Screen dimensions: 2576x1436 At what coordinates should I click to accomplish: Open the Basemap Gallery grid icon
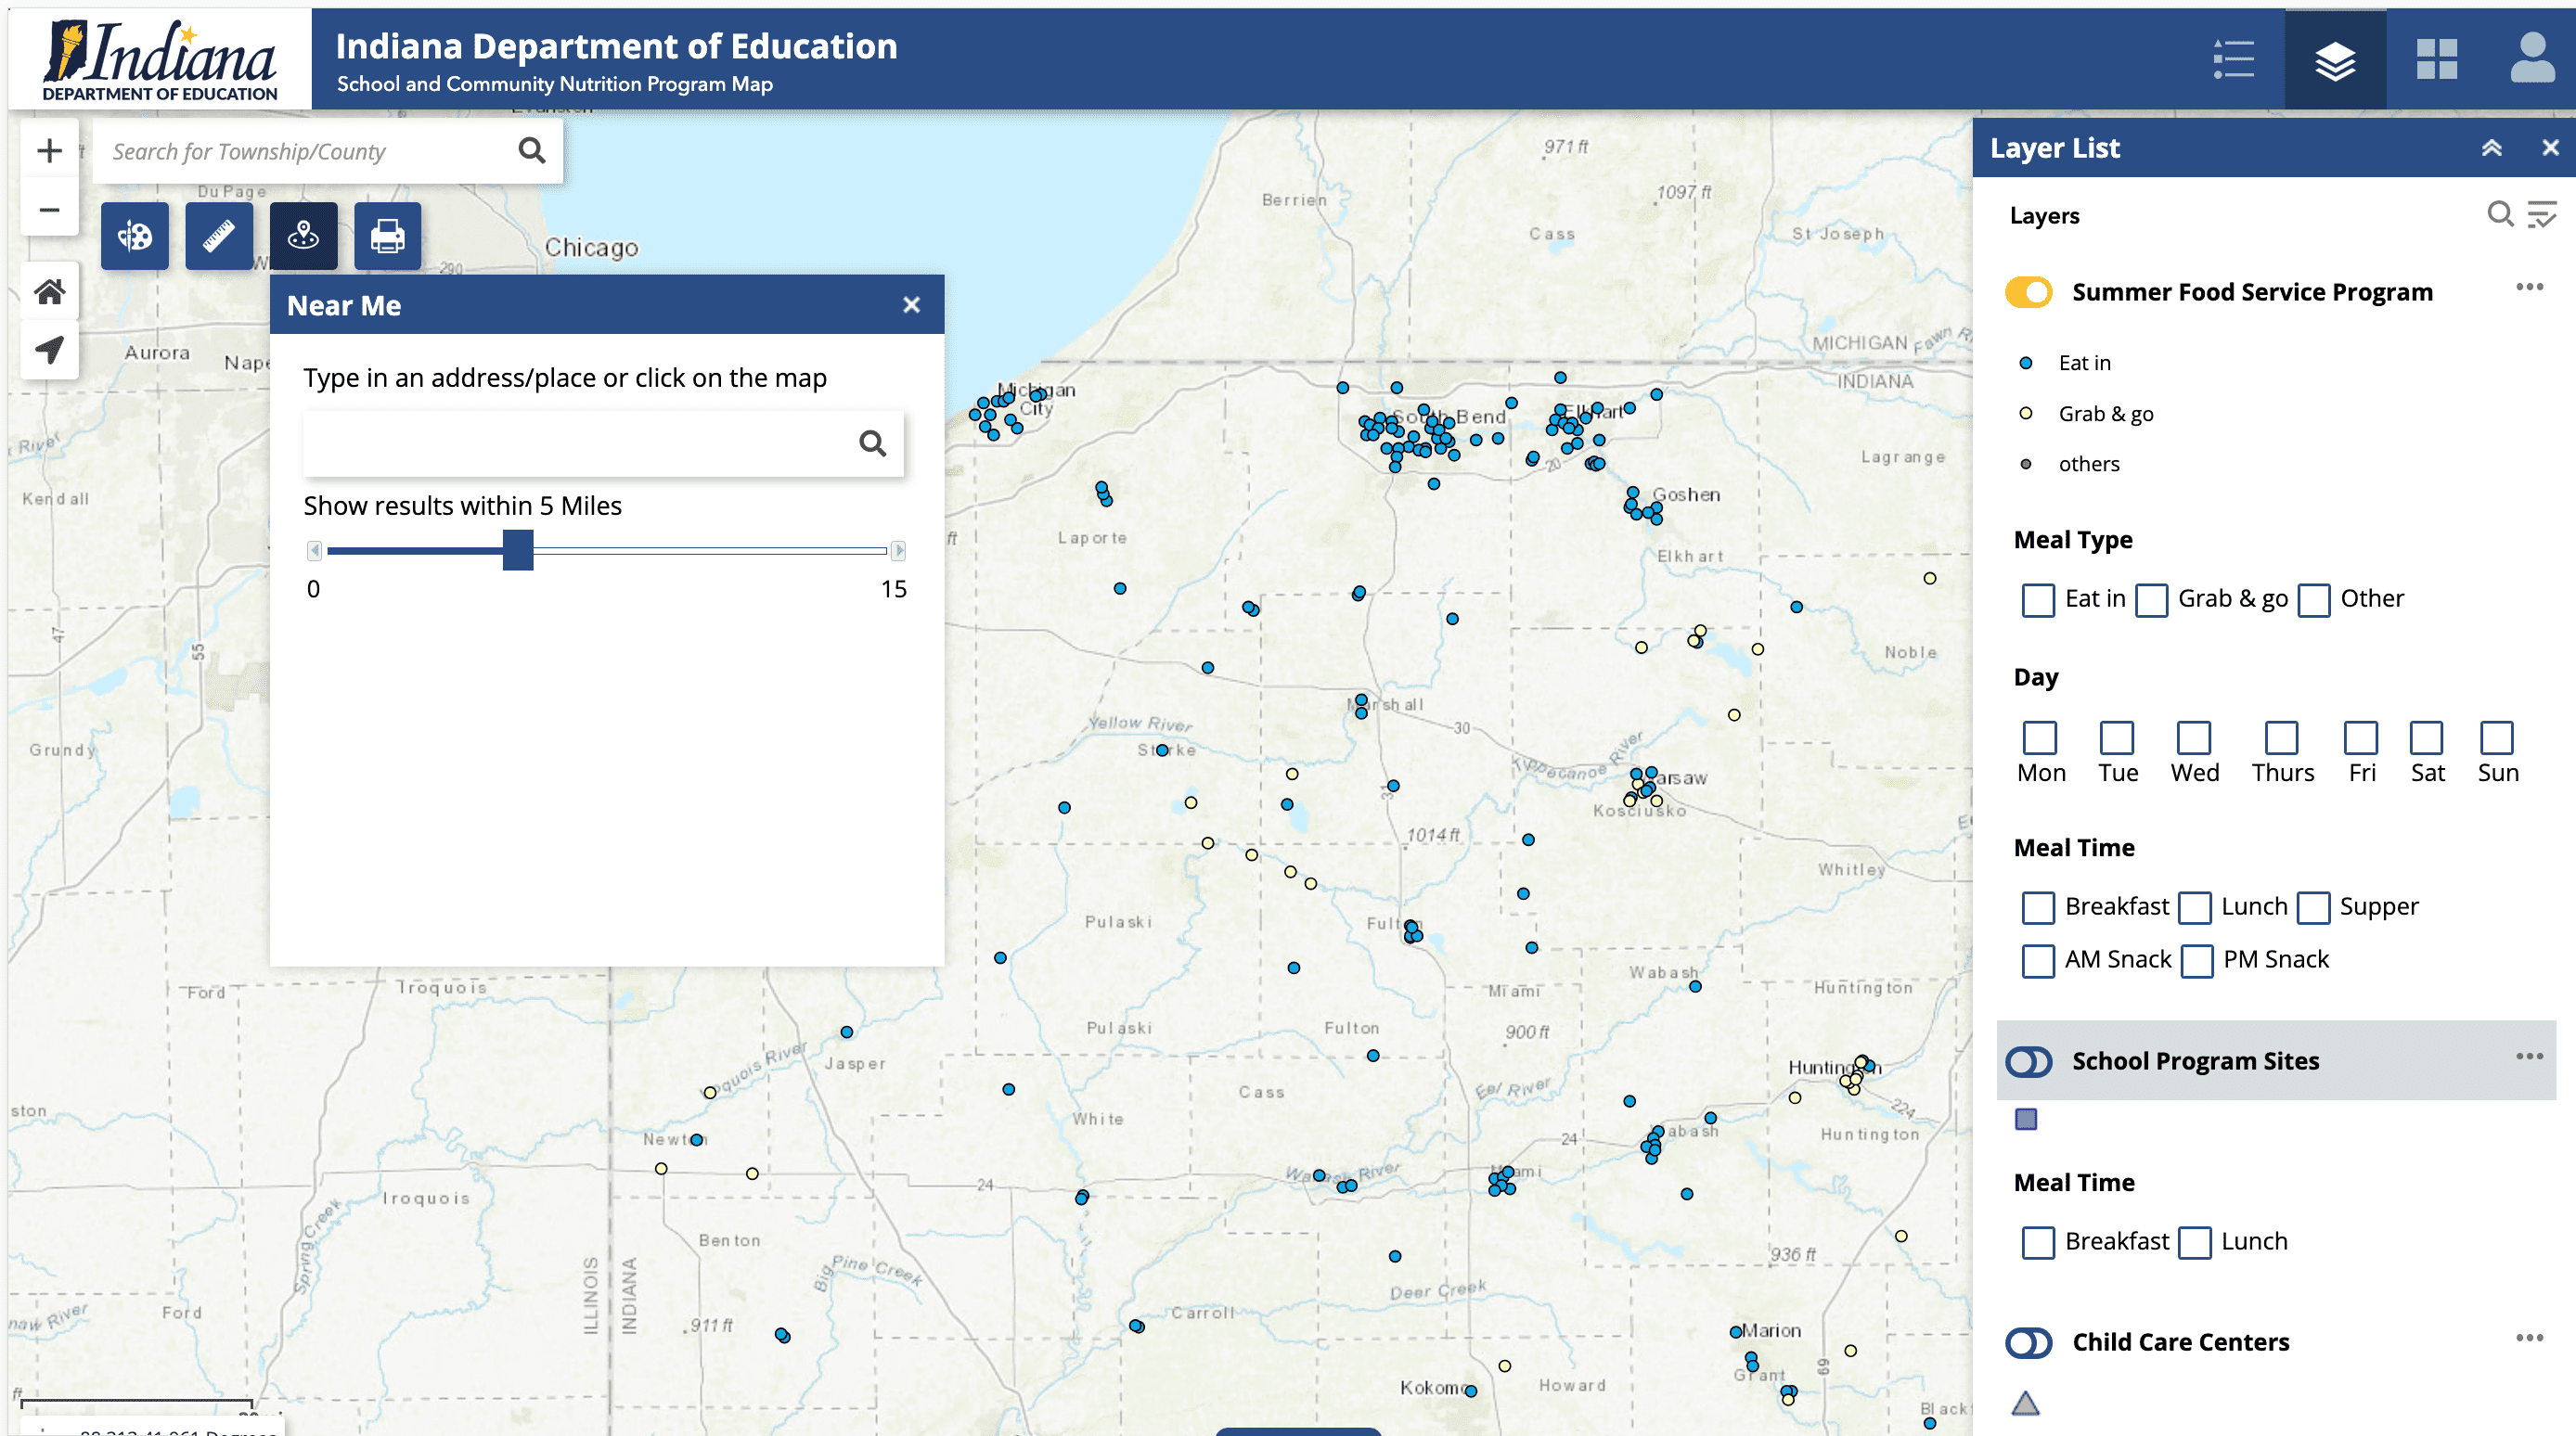pyautogui.click(x=2437, y=59)
